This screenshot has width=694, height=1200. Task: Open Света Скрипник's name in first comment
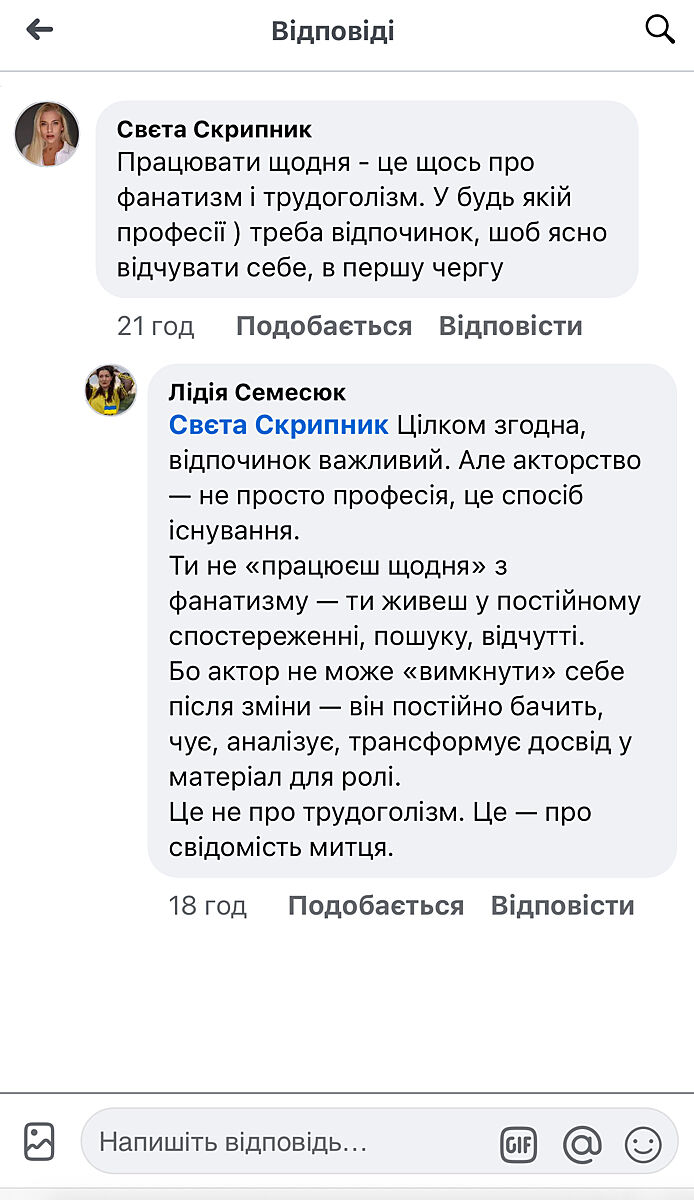point(214,130)
